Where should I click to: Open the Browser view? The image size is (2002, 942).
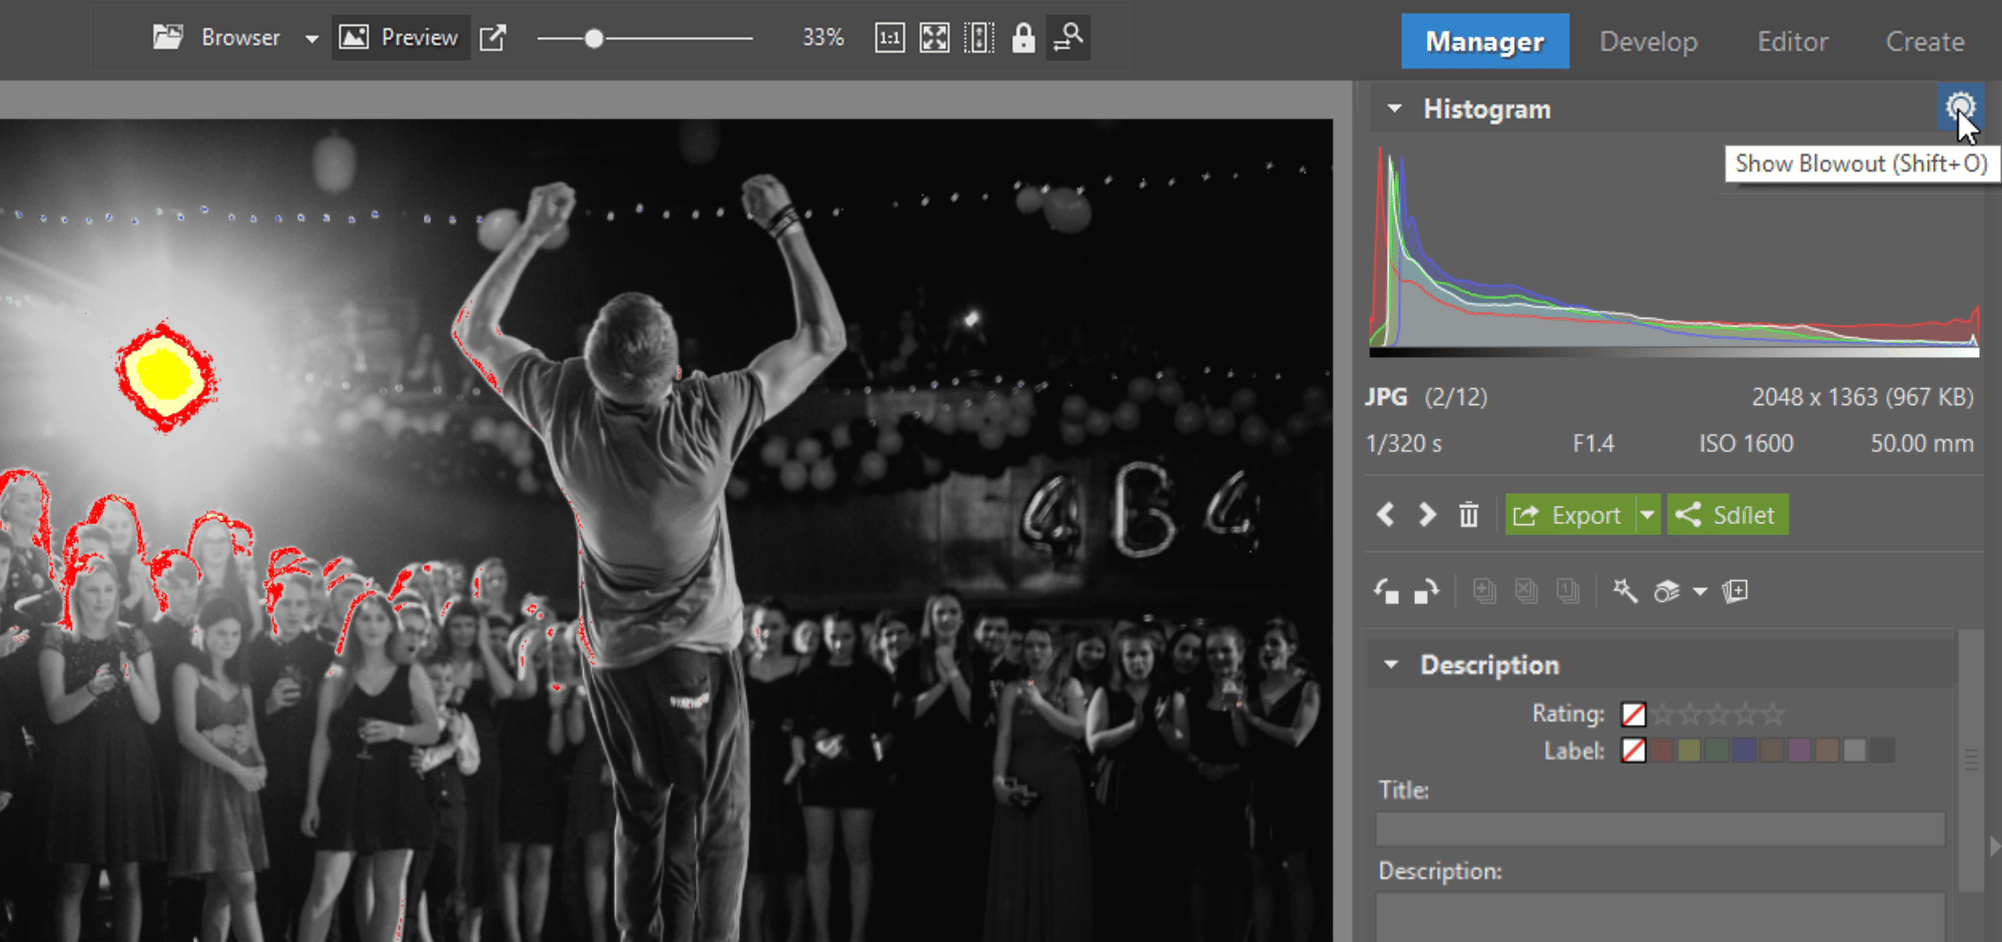216,38
